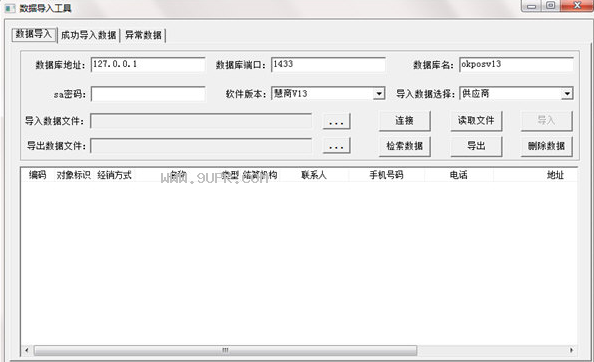The image size is (594, 362).
Task: Switch to the 数据导入 tab
Action: coord(34,34)
